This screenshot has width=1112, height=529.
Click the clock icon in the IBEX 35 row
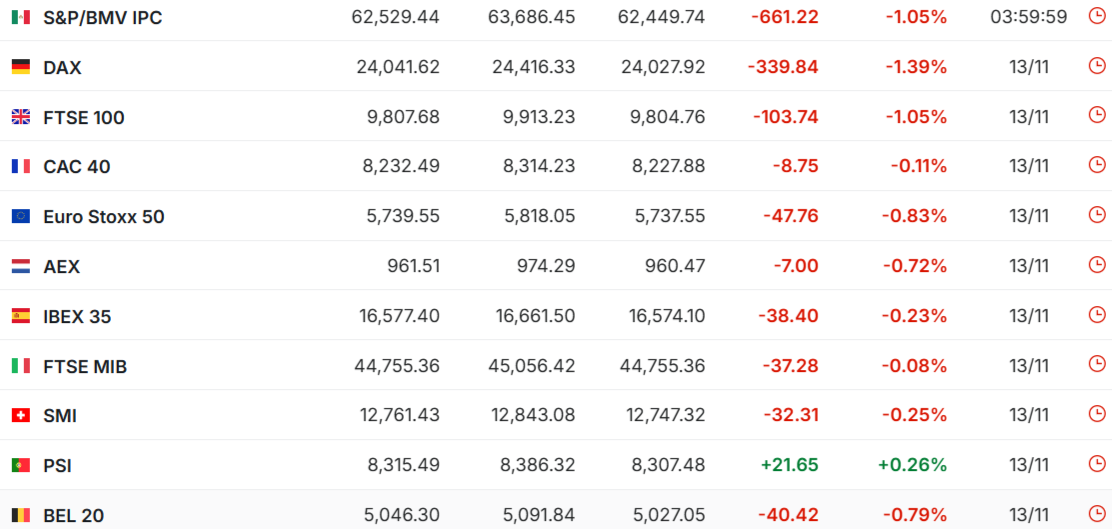point(1096,314)
